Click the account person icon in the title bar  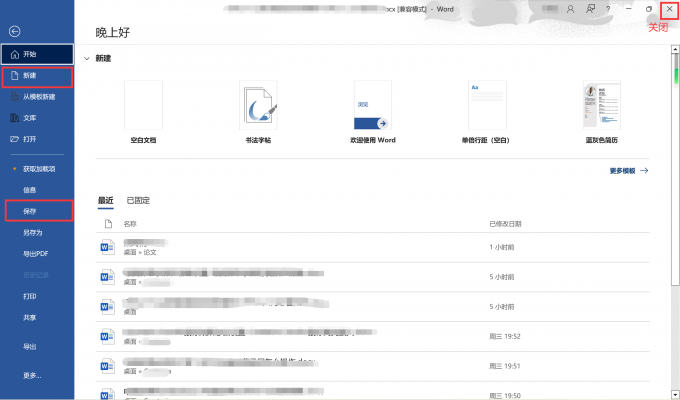[x=570, y=9]
